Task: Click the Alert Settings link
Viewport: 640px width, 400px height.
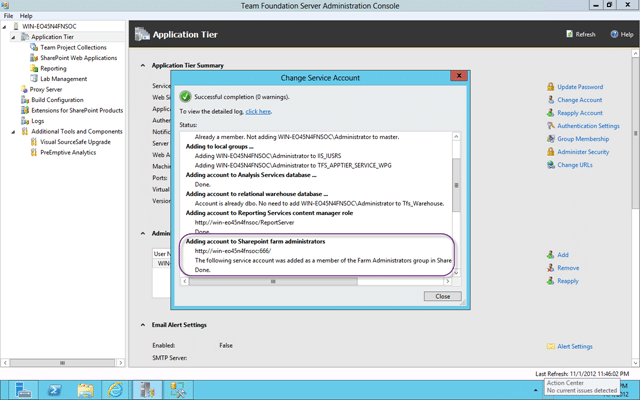Action: [575, 347]
